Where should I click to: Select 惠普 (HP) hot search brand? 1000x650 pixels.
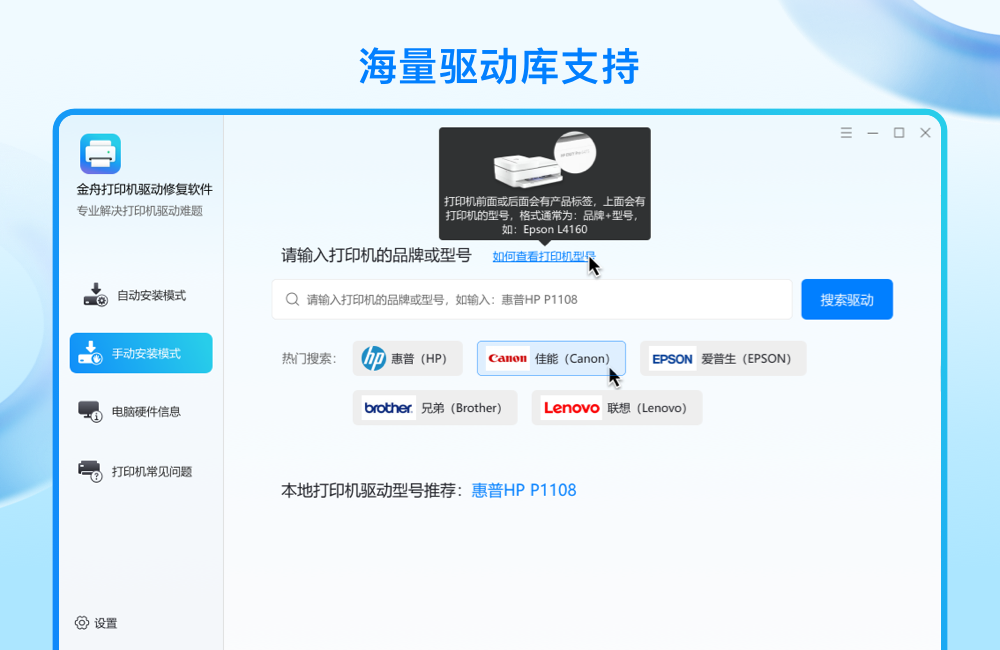point(407,358)
